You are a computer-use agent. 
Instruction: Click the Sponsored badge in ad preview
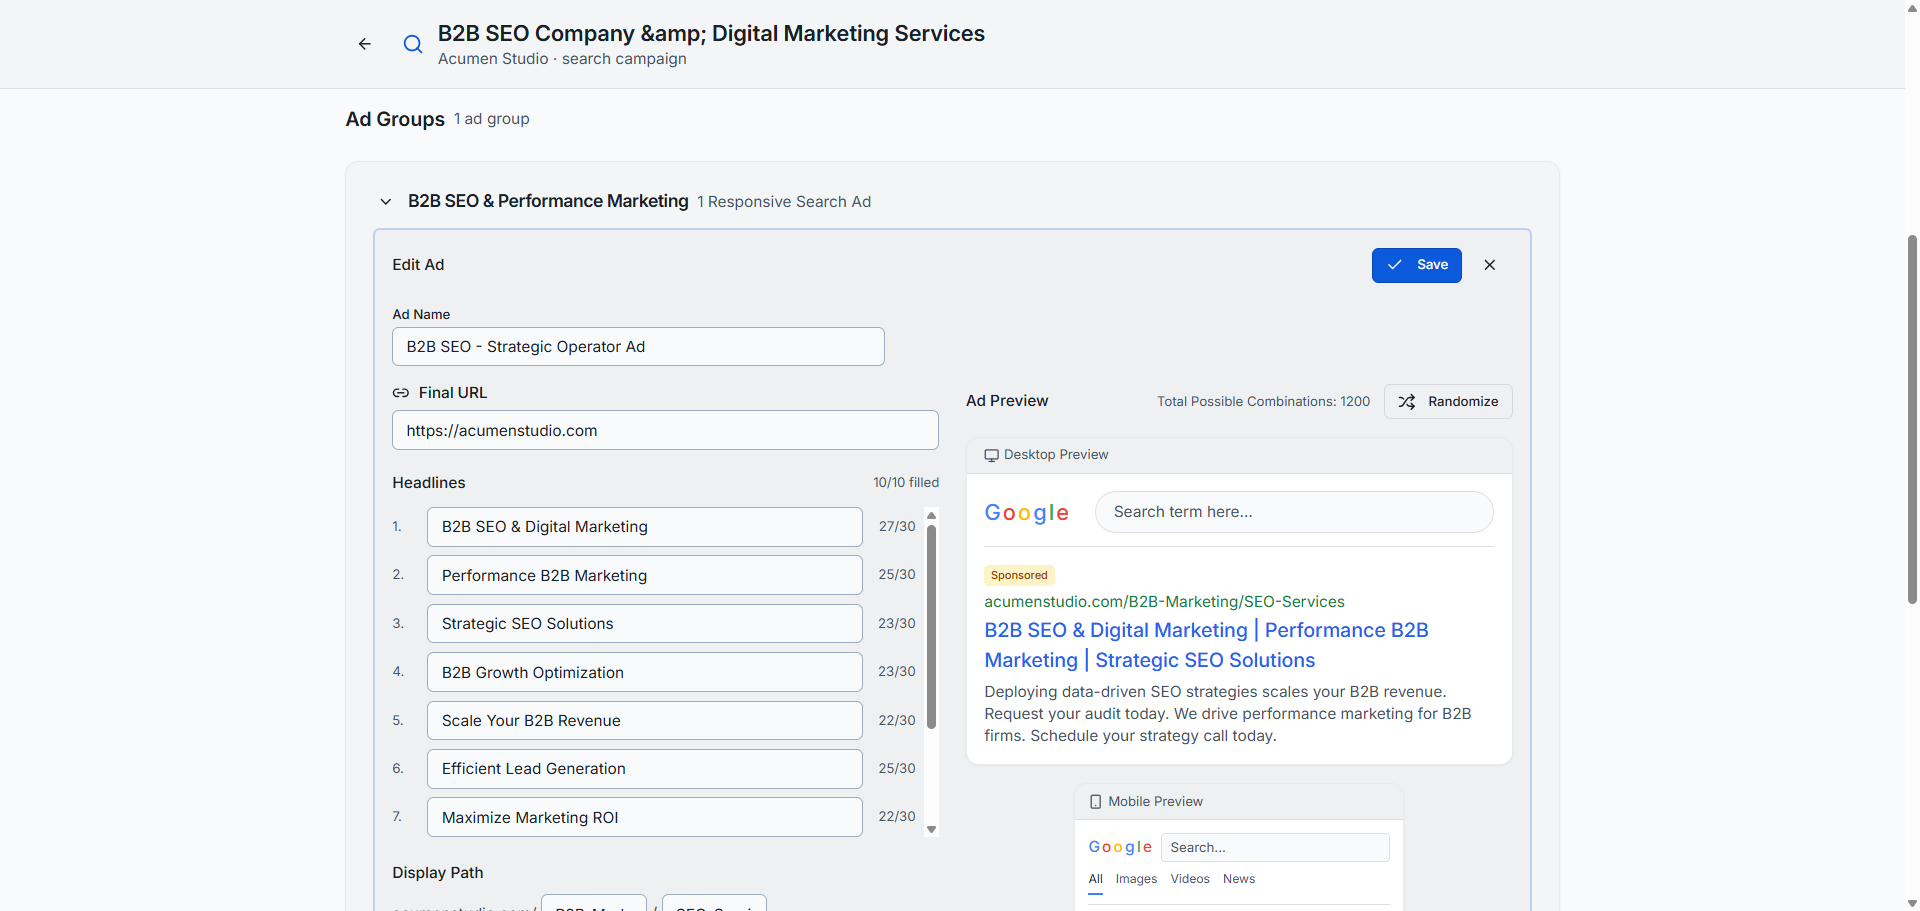click(1019, 575)
